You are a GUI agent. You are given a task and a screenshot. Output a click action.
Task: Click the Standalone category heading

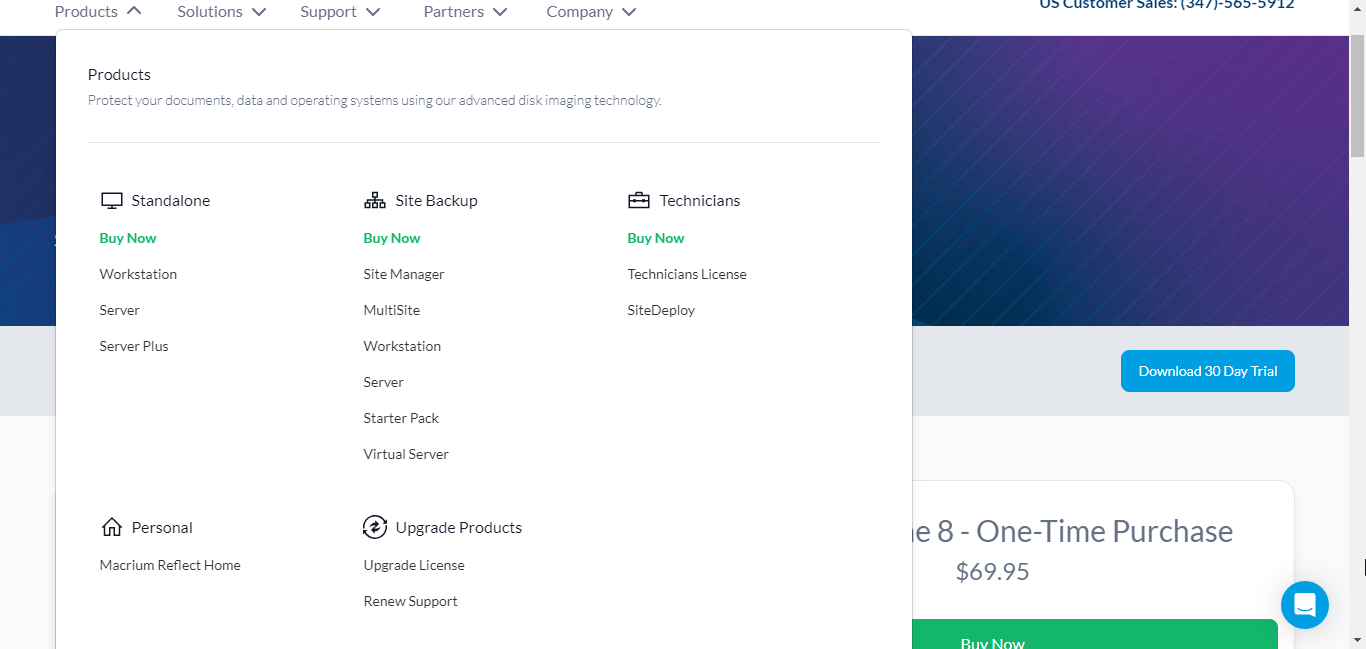pyautogui.click(x=171, y=200)
